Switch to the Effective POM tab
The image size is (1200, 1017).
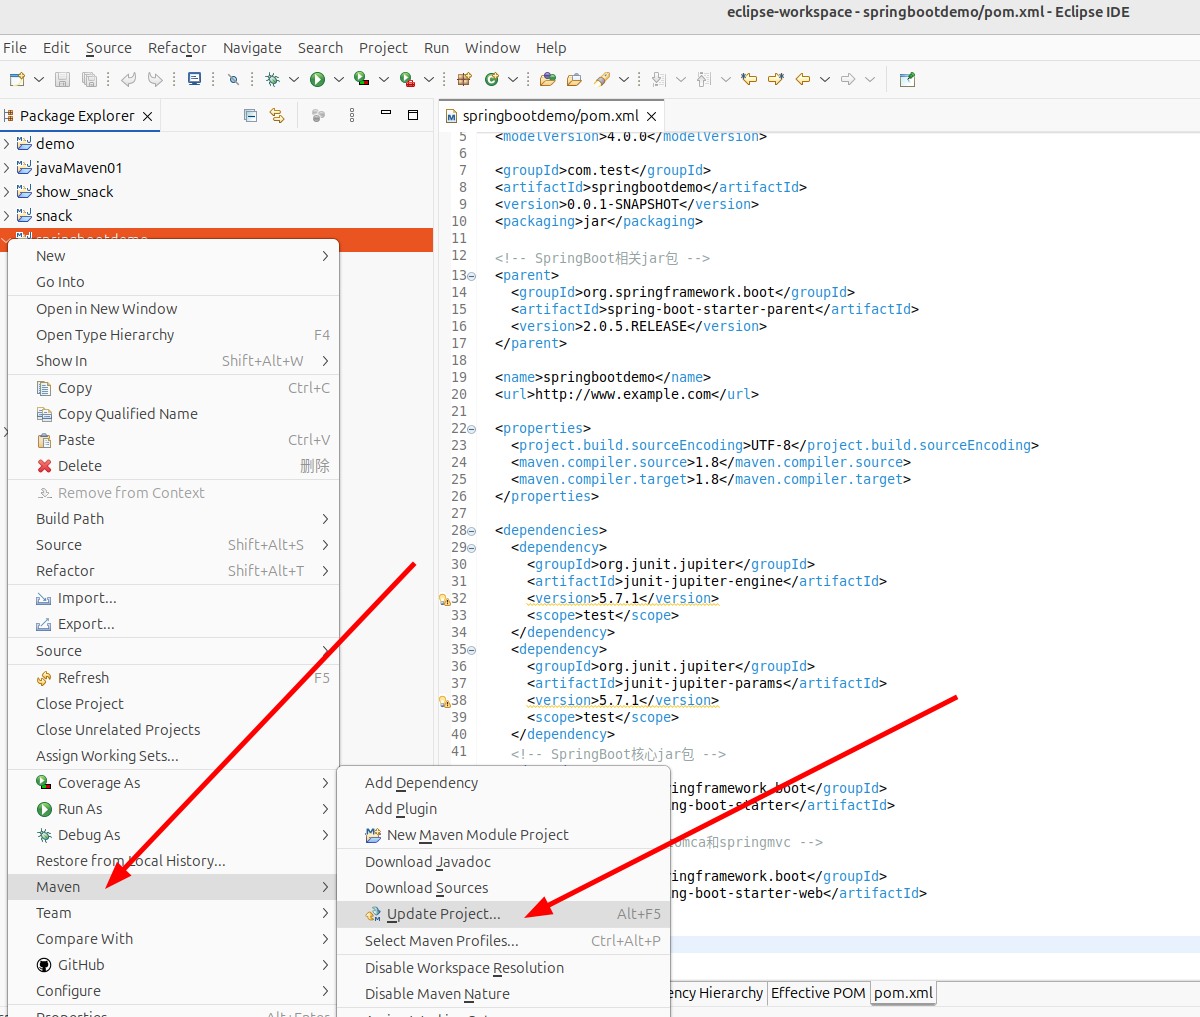click(x=818, y=993)
